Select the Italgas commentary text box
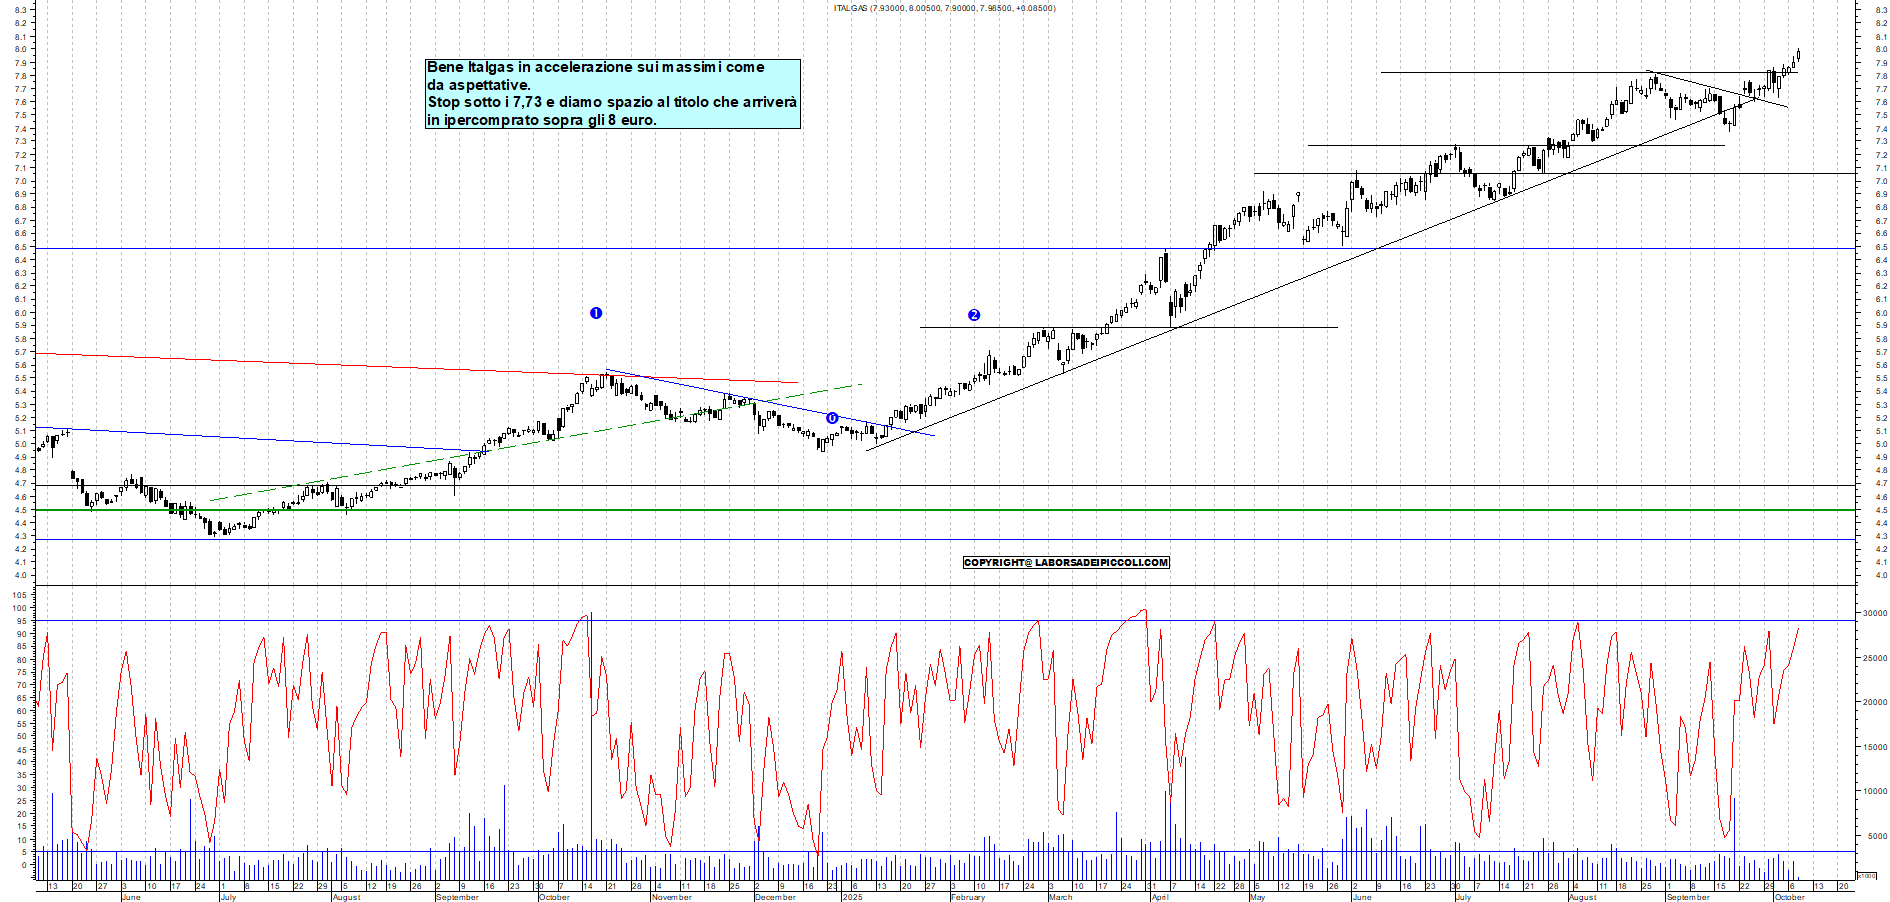This screenshot has height=902, width=1890. (612, 93)
